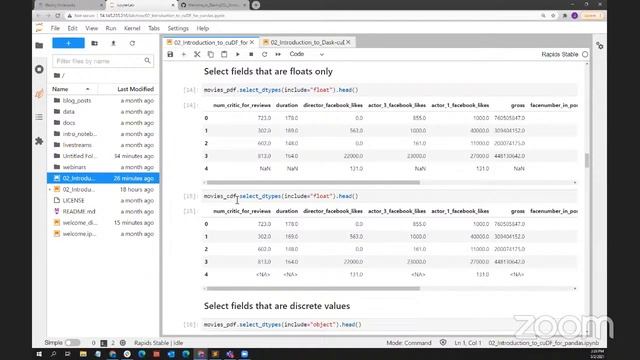Image resolution: width=640 pixels, height=360 pixels.
Task: Open the Code cell type dropdown
Action: tap(307, 54)
